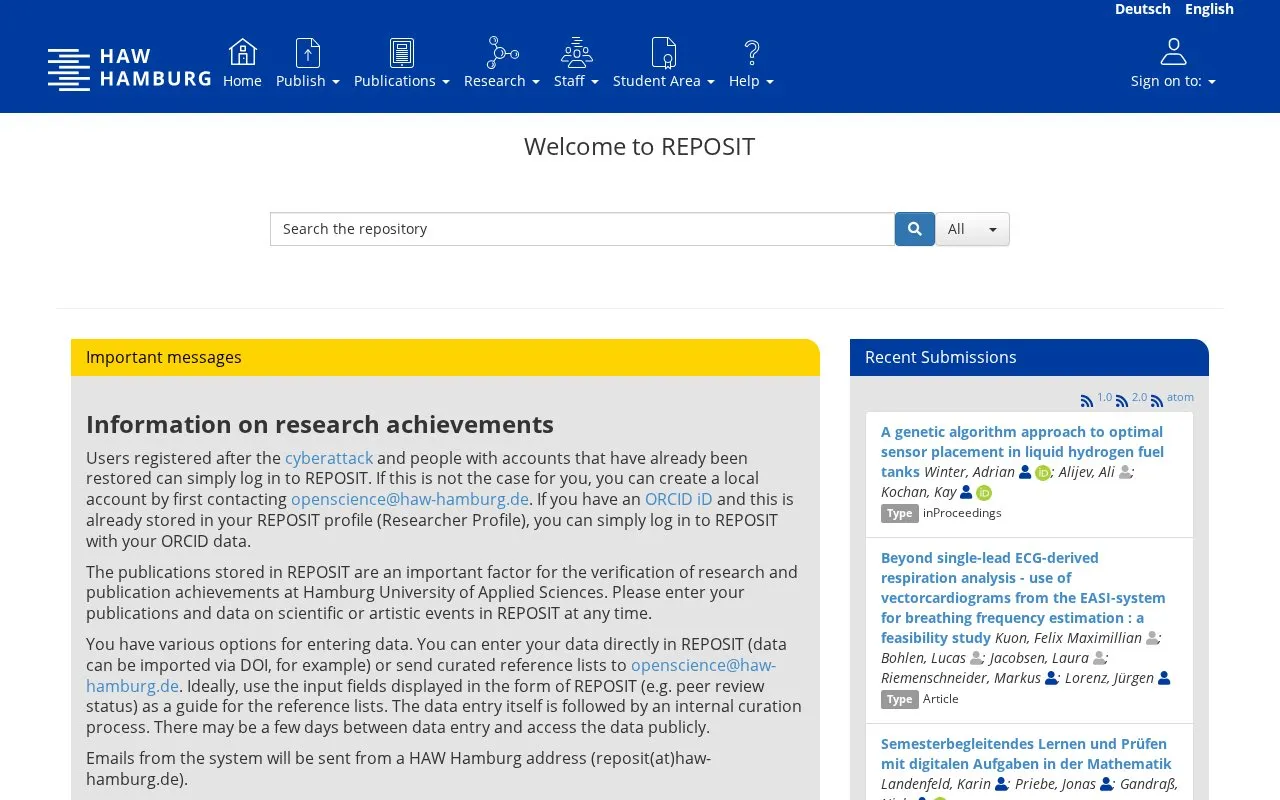Click the gray person icon after Bohlen, Lucas
This screenshot has height=800, width=1280.
pyautogui.click(x=976, y=658)
